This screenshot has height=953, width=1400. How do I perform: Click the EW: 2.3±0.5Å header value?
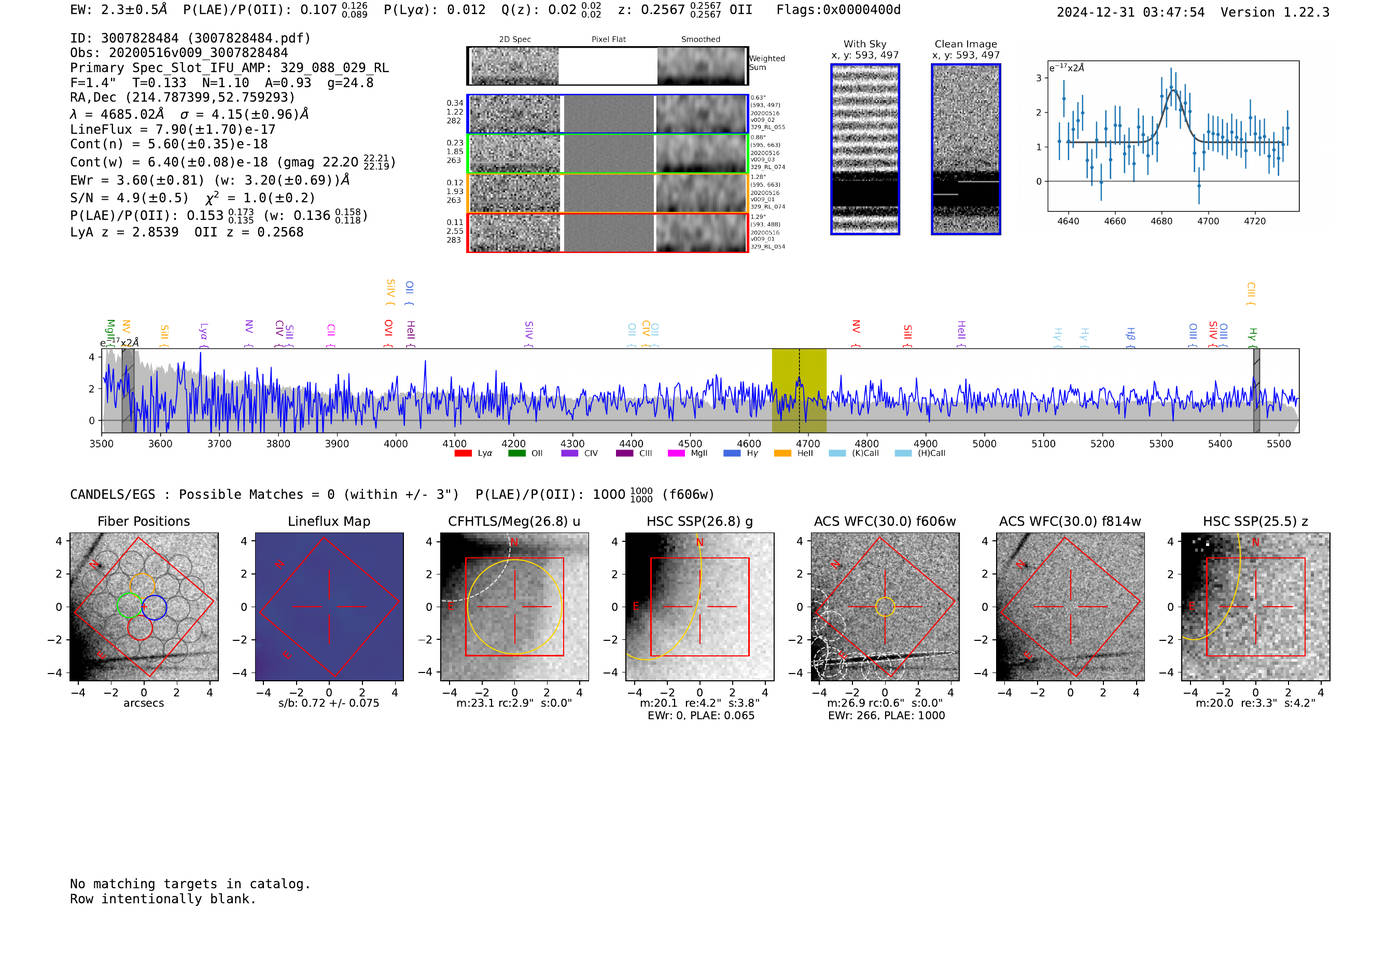pyautogui.click(x=119, y=10)
